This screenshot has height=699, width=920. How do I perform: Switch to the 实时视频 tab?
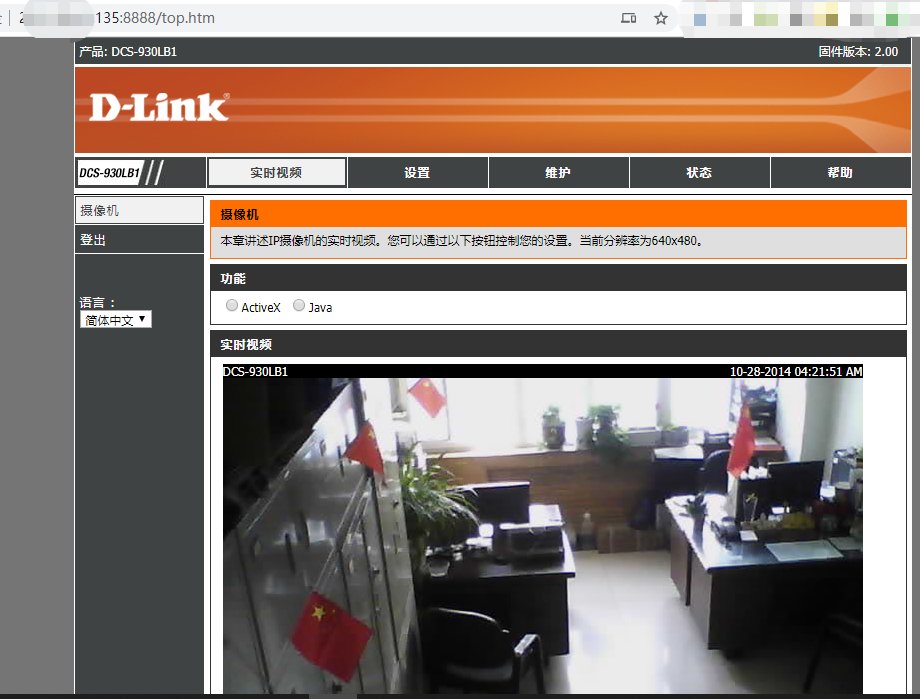point(276,173)
